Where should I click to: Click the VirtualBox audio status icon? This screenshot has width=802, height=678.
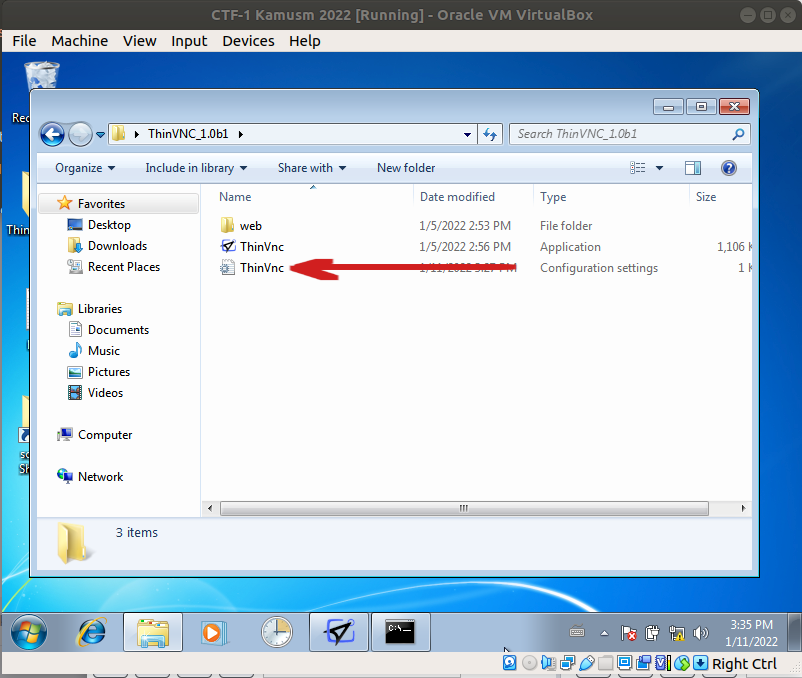coord(548,663)
